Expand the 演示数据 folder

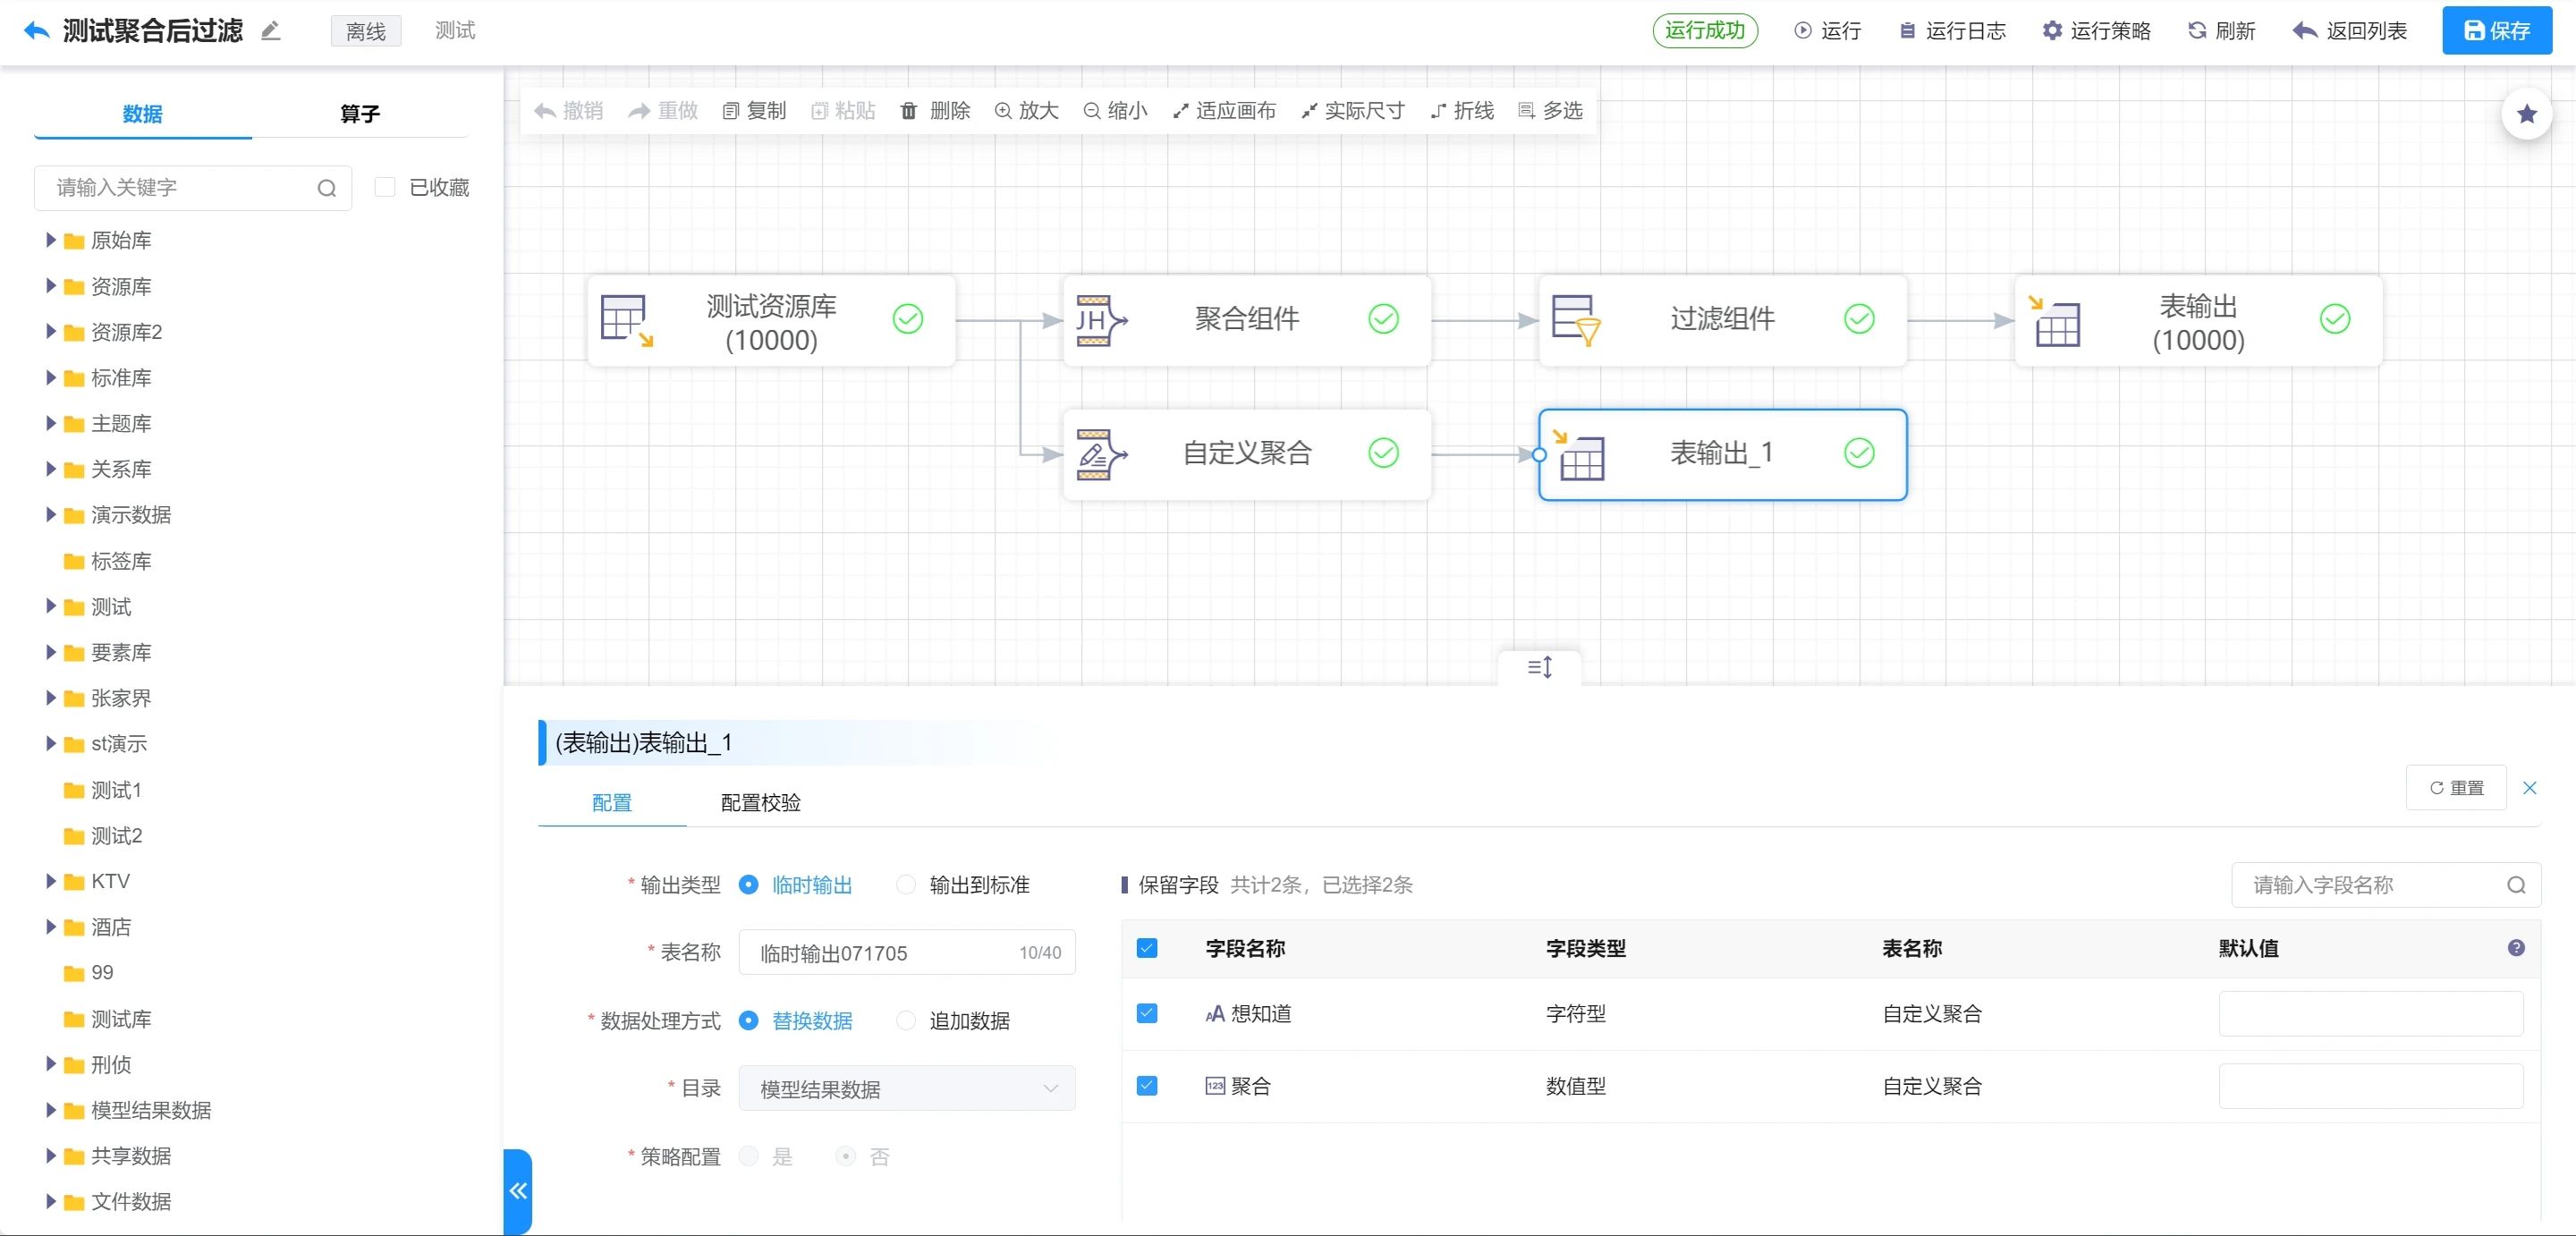(x=51, y=515)
